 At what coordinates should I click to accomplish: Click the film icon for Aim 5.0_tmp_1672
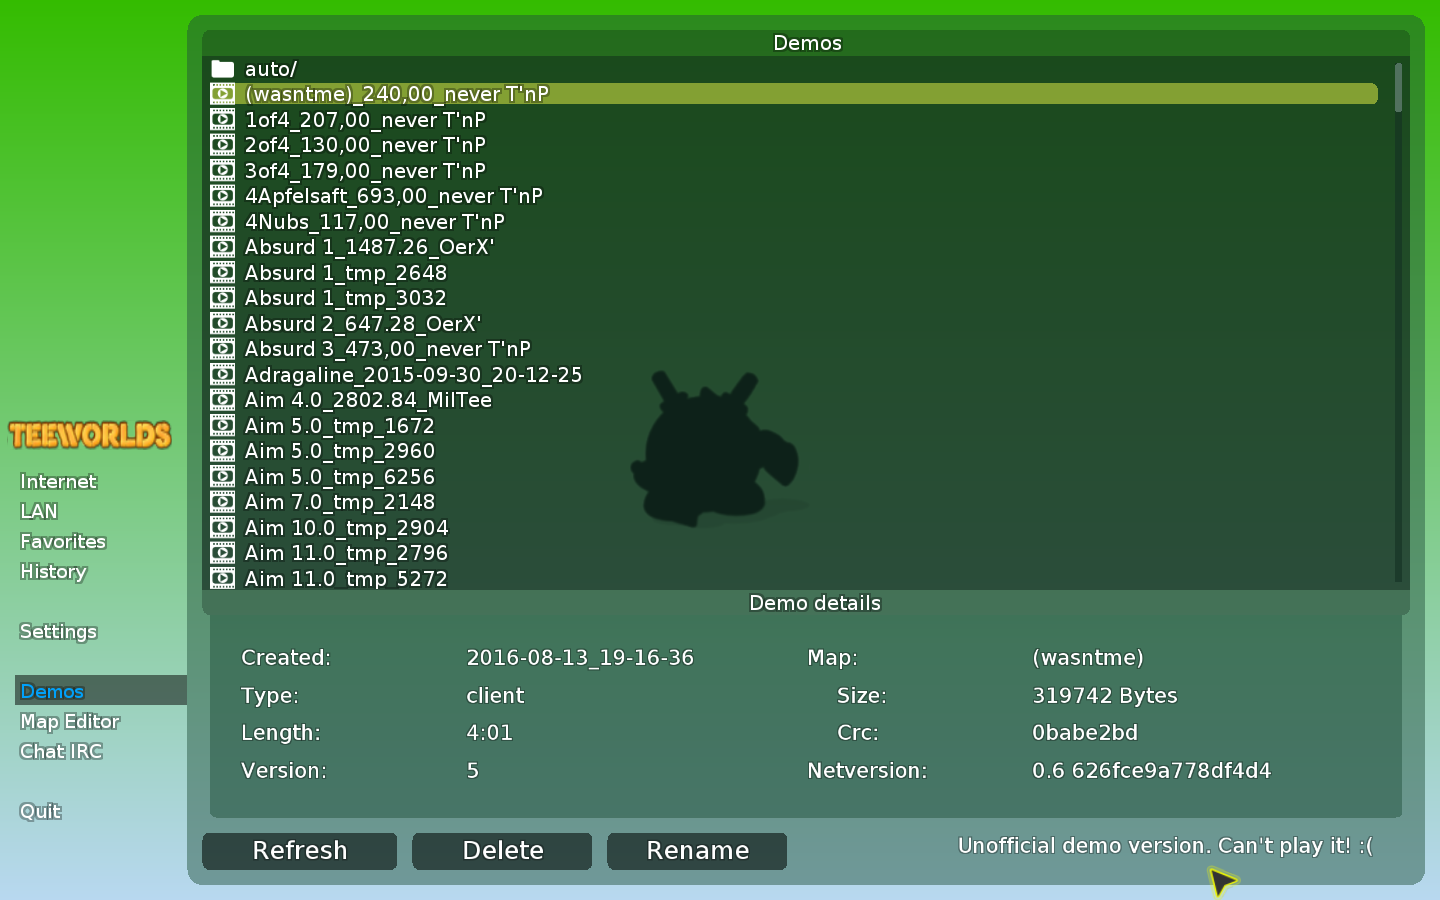pyautogui.click(x=222, y=425)
